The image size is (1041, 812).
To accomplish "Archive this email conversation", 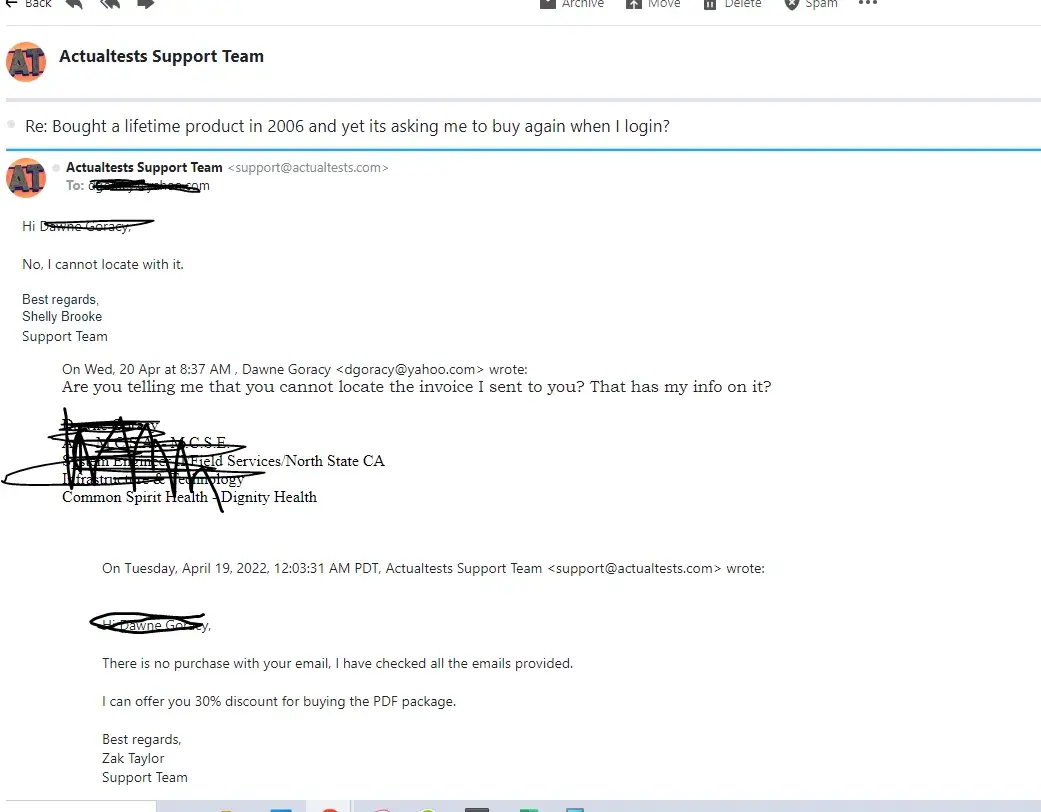I will click(572, 4).
